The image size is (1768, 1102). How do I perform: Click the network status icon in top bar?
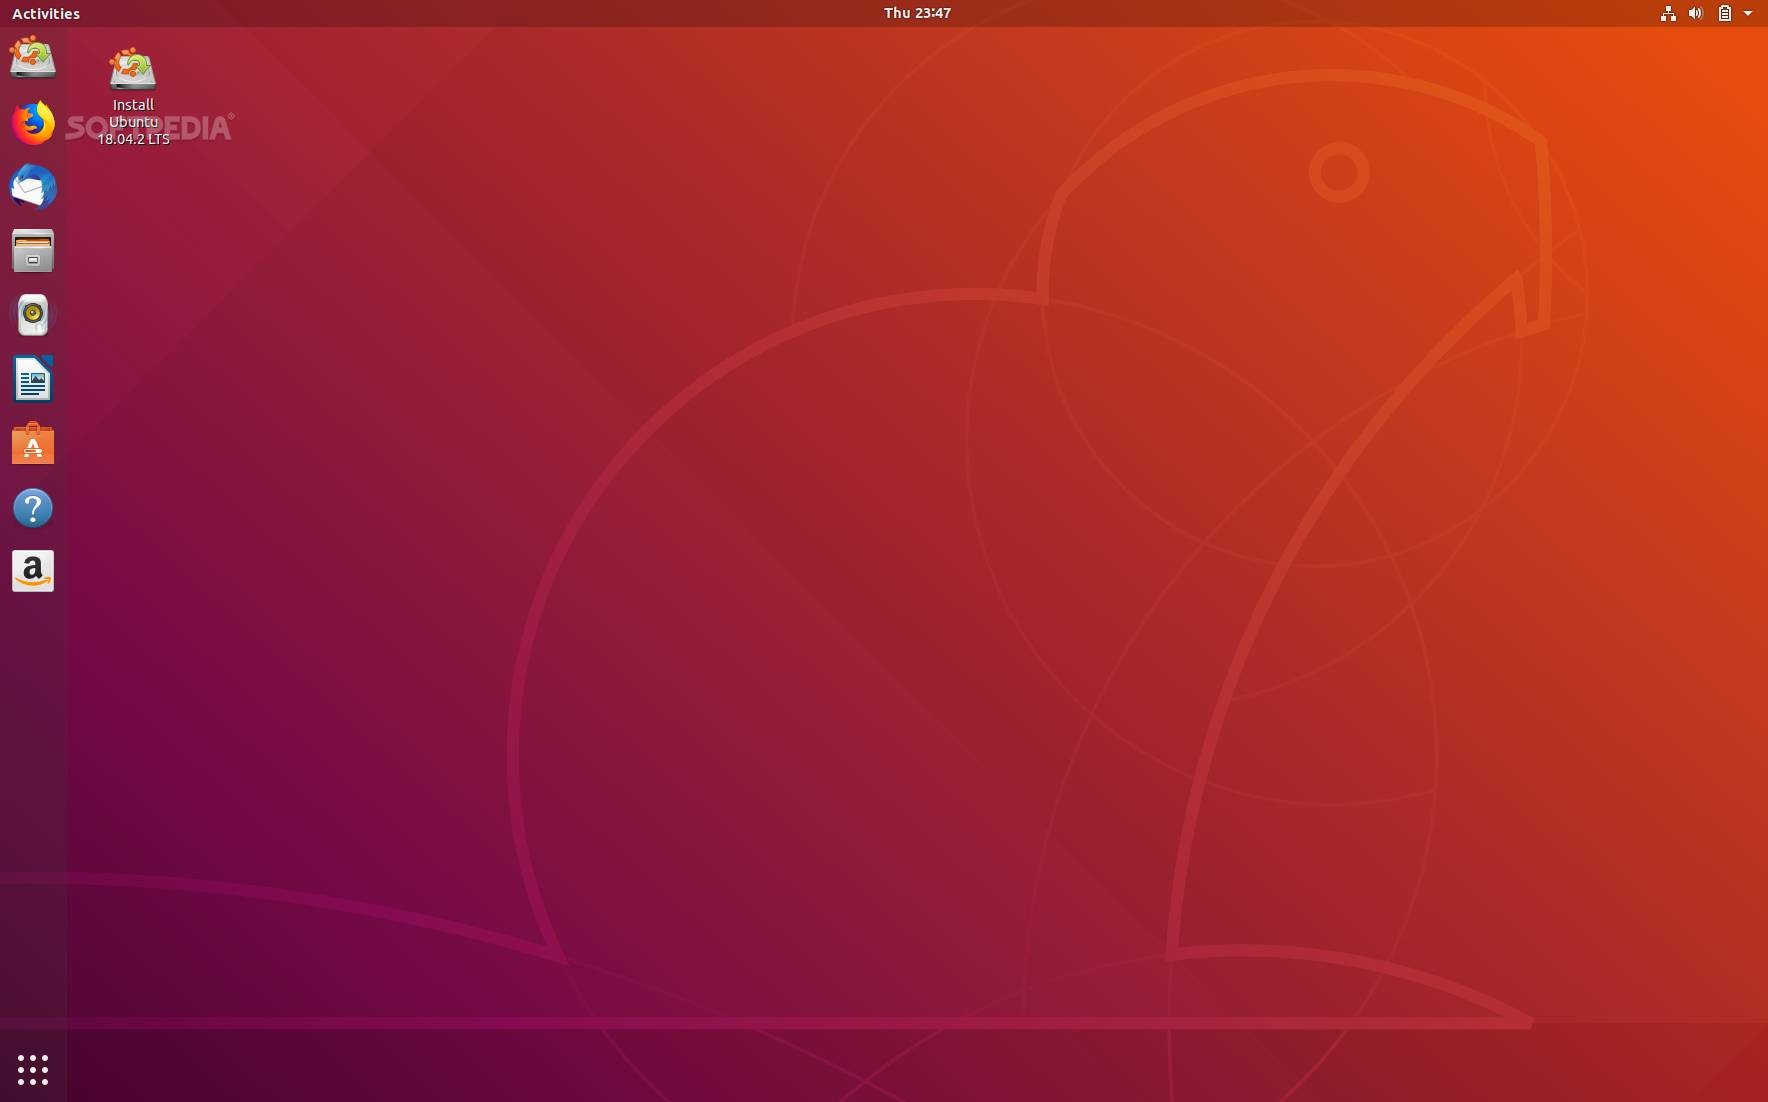[1668, 13]
